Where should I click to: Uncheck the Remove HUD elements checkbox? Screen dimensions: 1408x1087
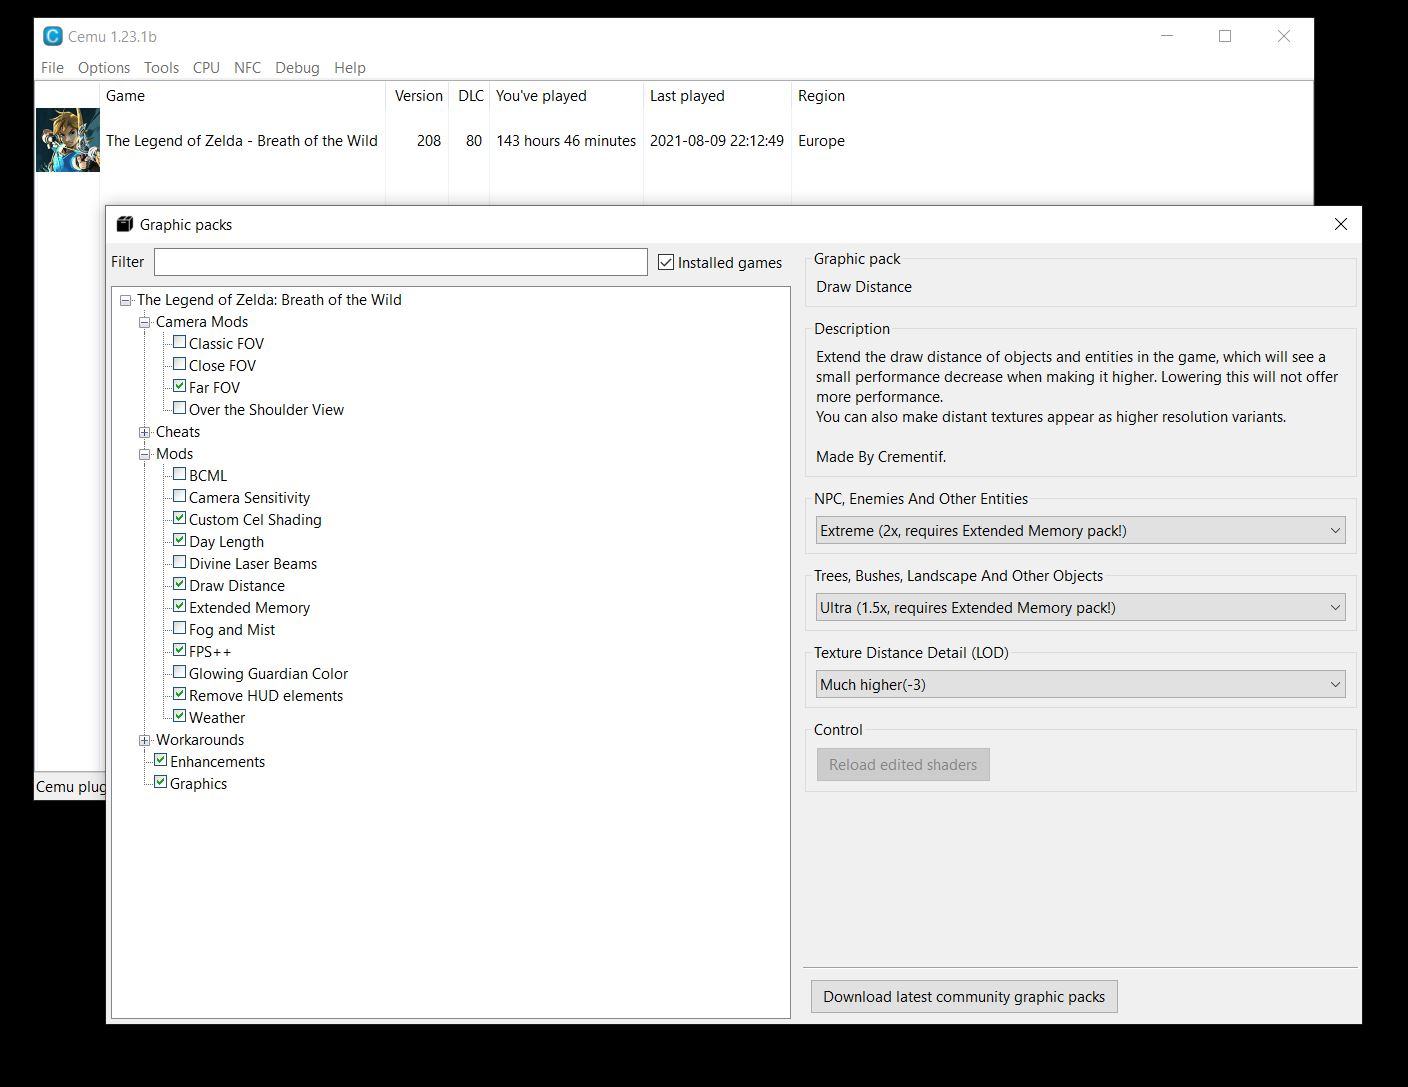click(x=179, y=694)
